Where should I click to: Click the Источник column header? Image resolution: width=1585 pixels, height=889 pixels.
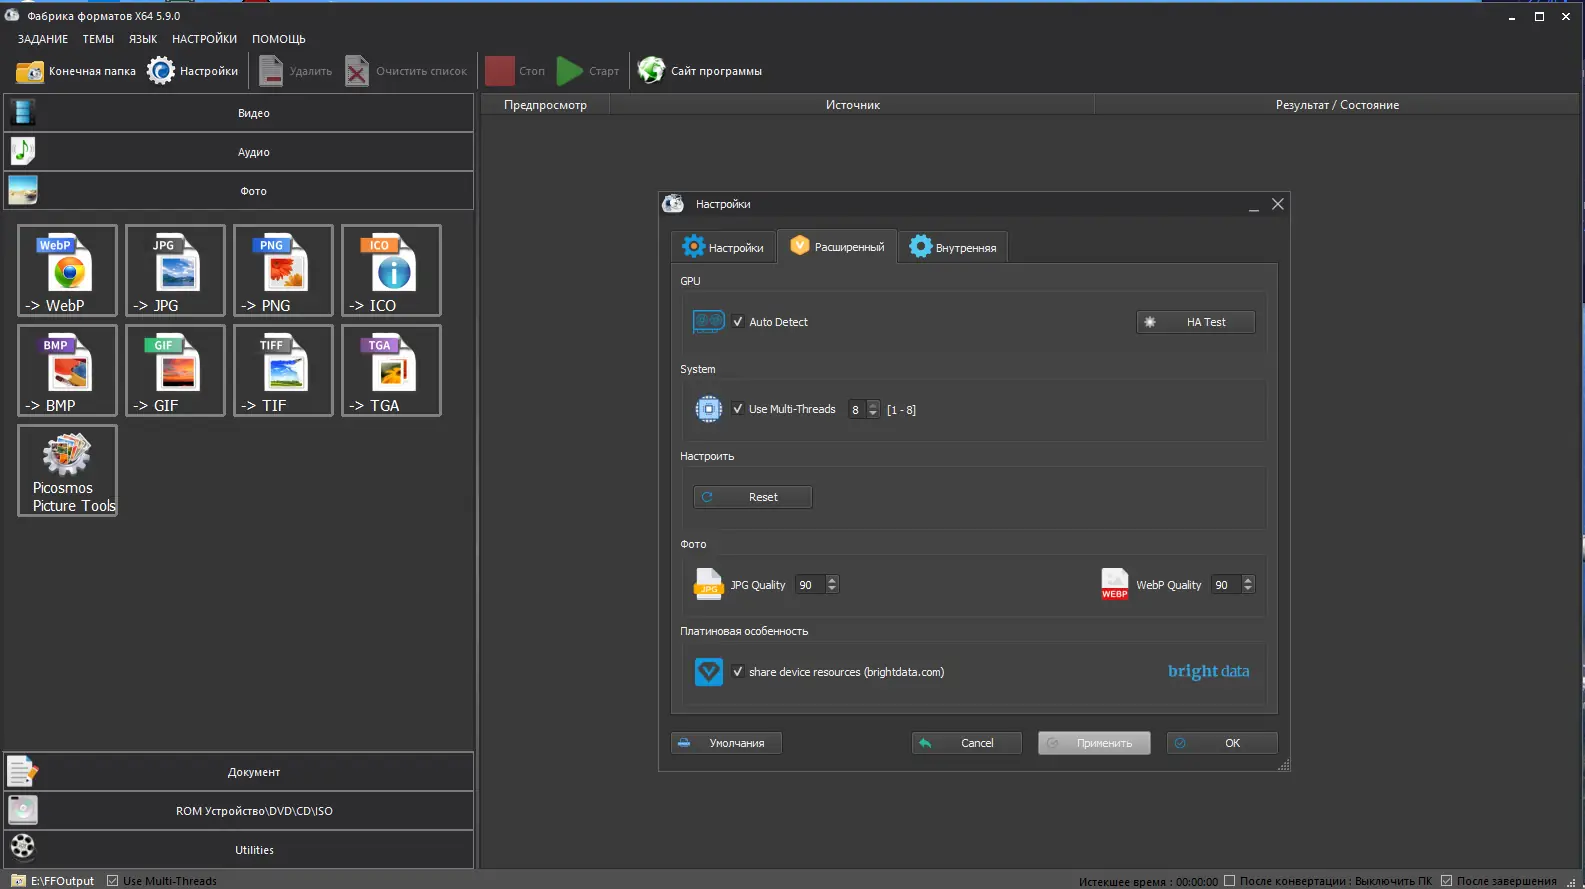click(x=852, y=105)
